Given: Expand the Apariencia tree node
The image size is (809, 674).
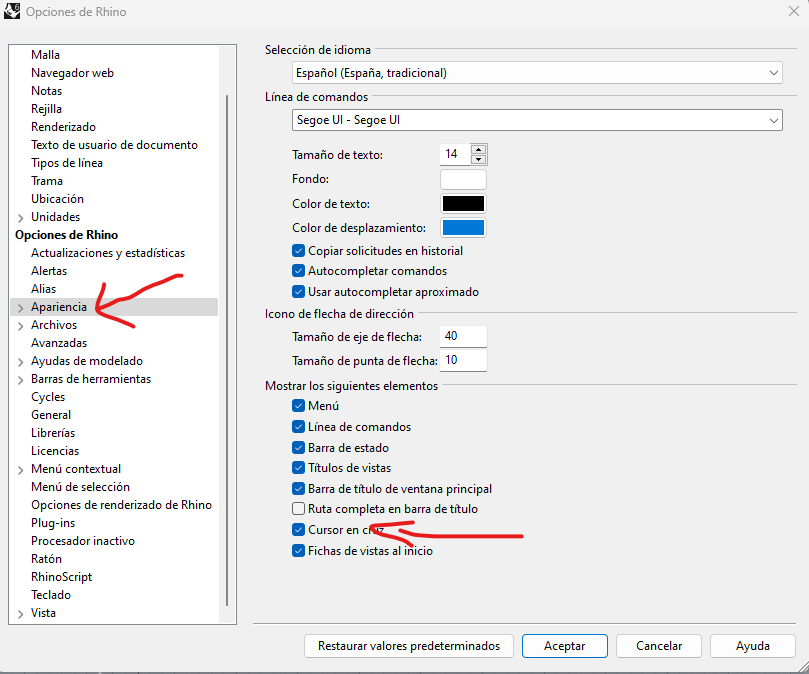Looking at the screenshot, I should coord(21,308).
